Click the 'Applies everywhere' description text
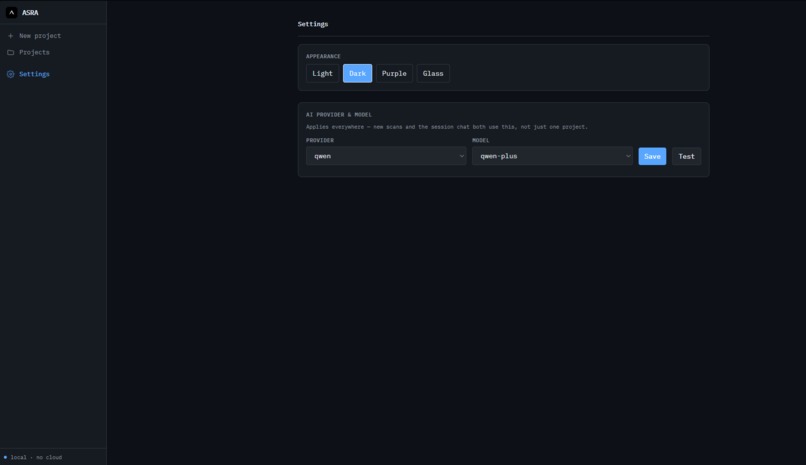Viewport: 806px width, 465px height. 447,127
